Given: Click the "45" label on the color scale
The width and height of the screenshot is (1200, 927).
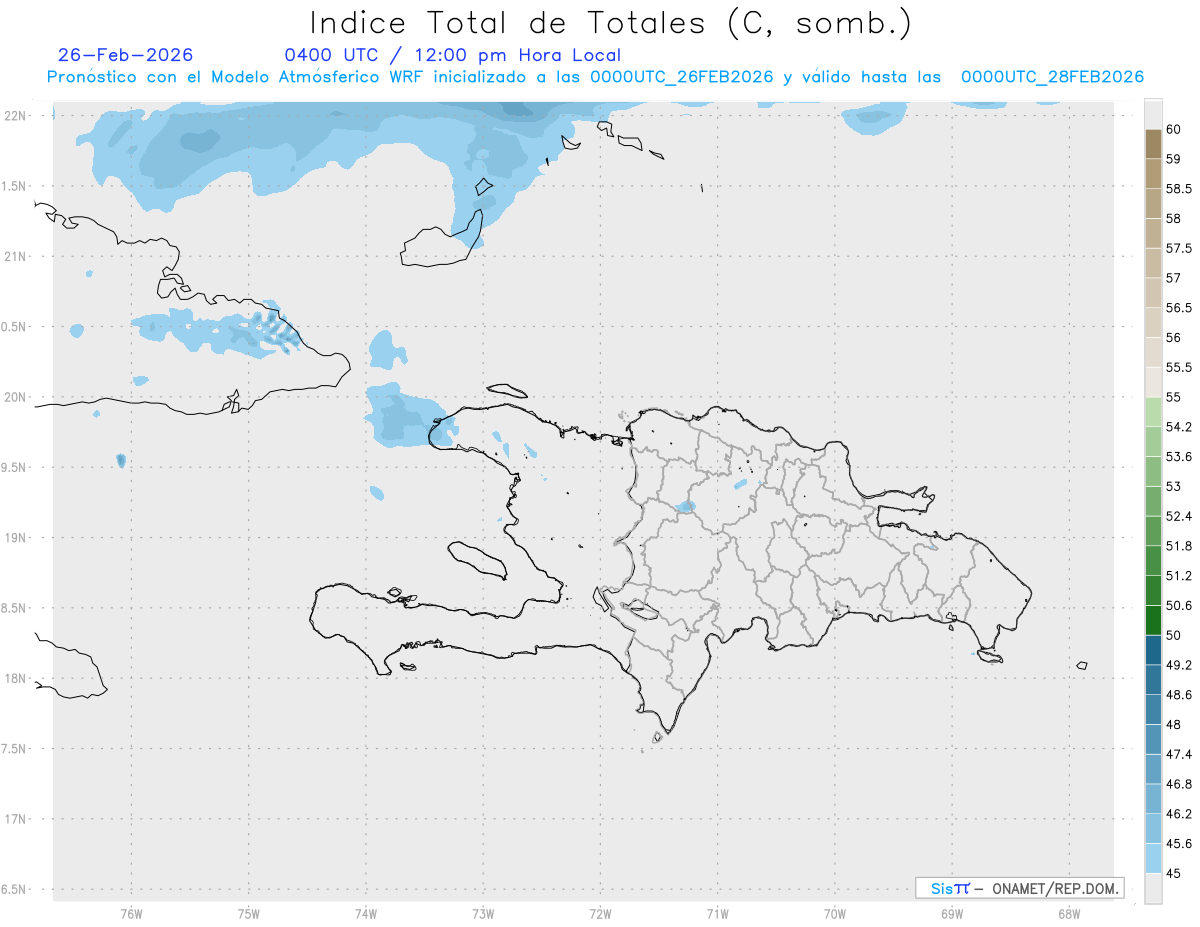Looking at the screenshot, I should click(1173, 873).
